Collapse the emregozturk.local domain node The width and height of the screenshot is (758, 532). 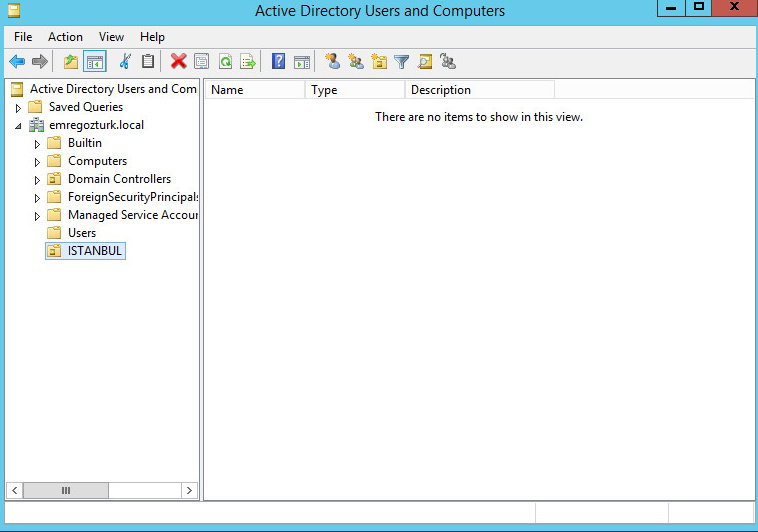click(x=18, y=126)
